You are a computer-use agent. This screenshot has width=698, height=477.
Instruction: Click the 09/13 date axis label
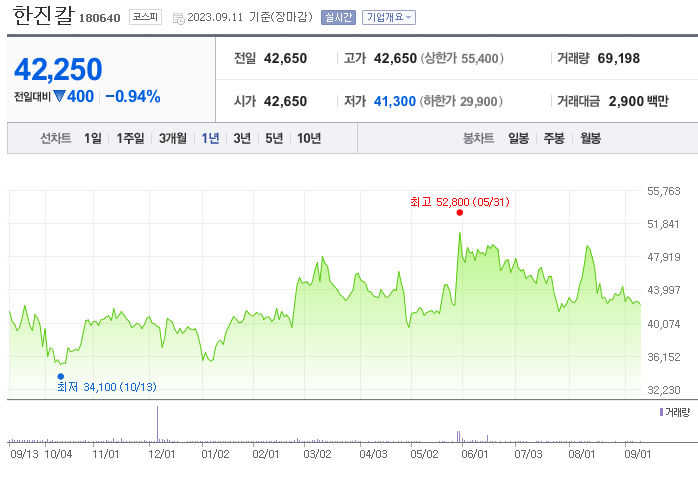pos(24,454)
